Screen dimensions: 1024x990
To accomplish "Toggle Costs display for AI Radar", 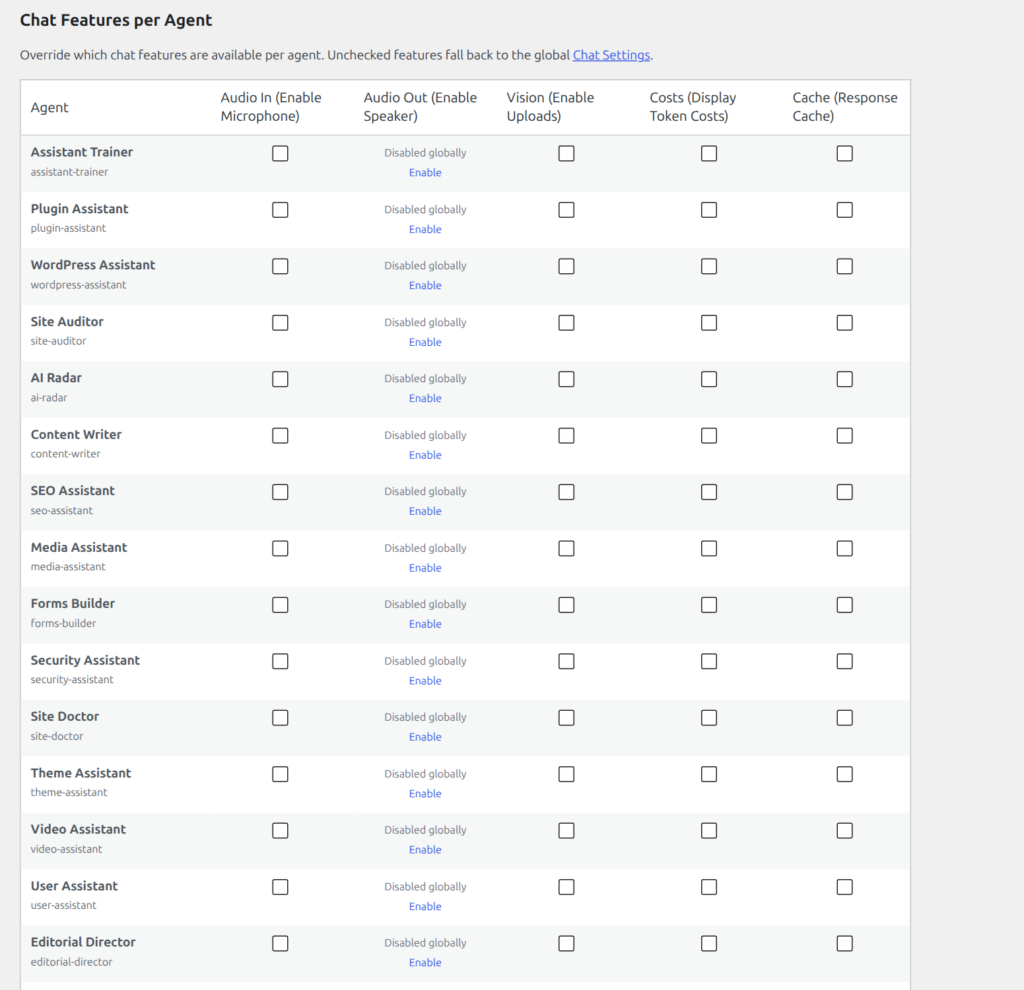I will [x=709, y=379].
